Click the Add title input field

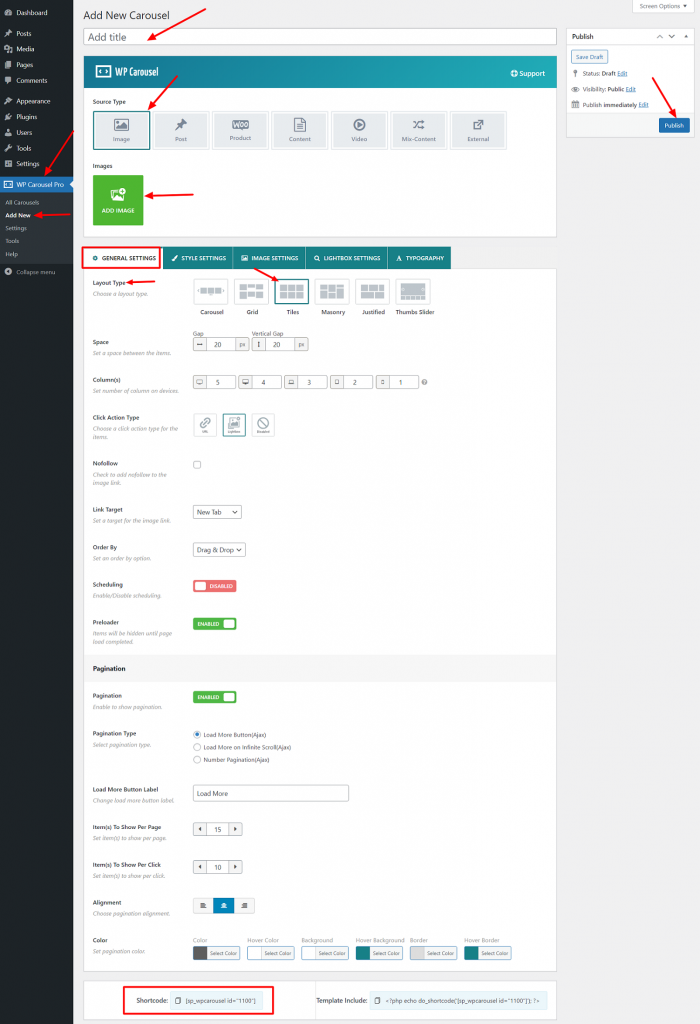[x=320, y=37]
